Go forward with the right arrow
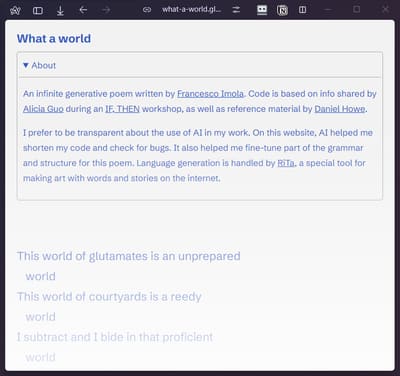 coord(106,10)
